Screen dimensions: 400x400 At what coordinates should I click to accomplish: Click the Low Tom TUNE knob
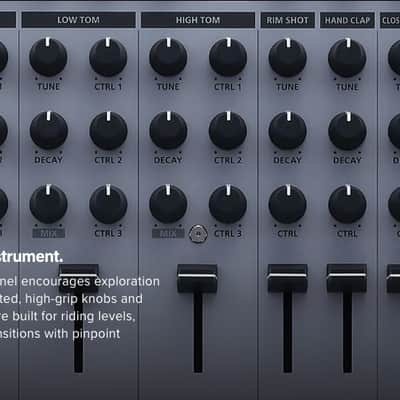48,57
